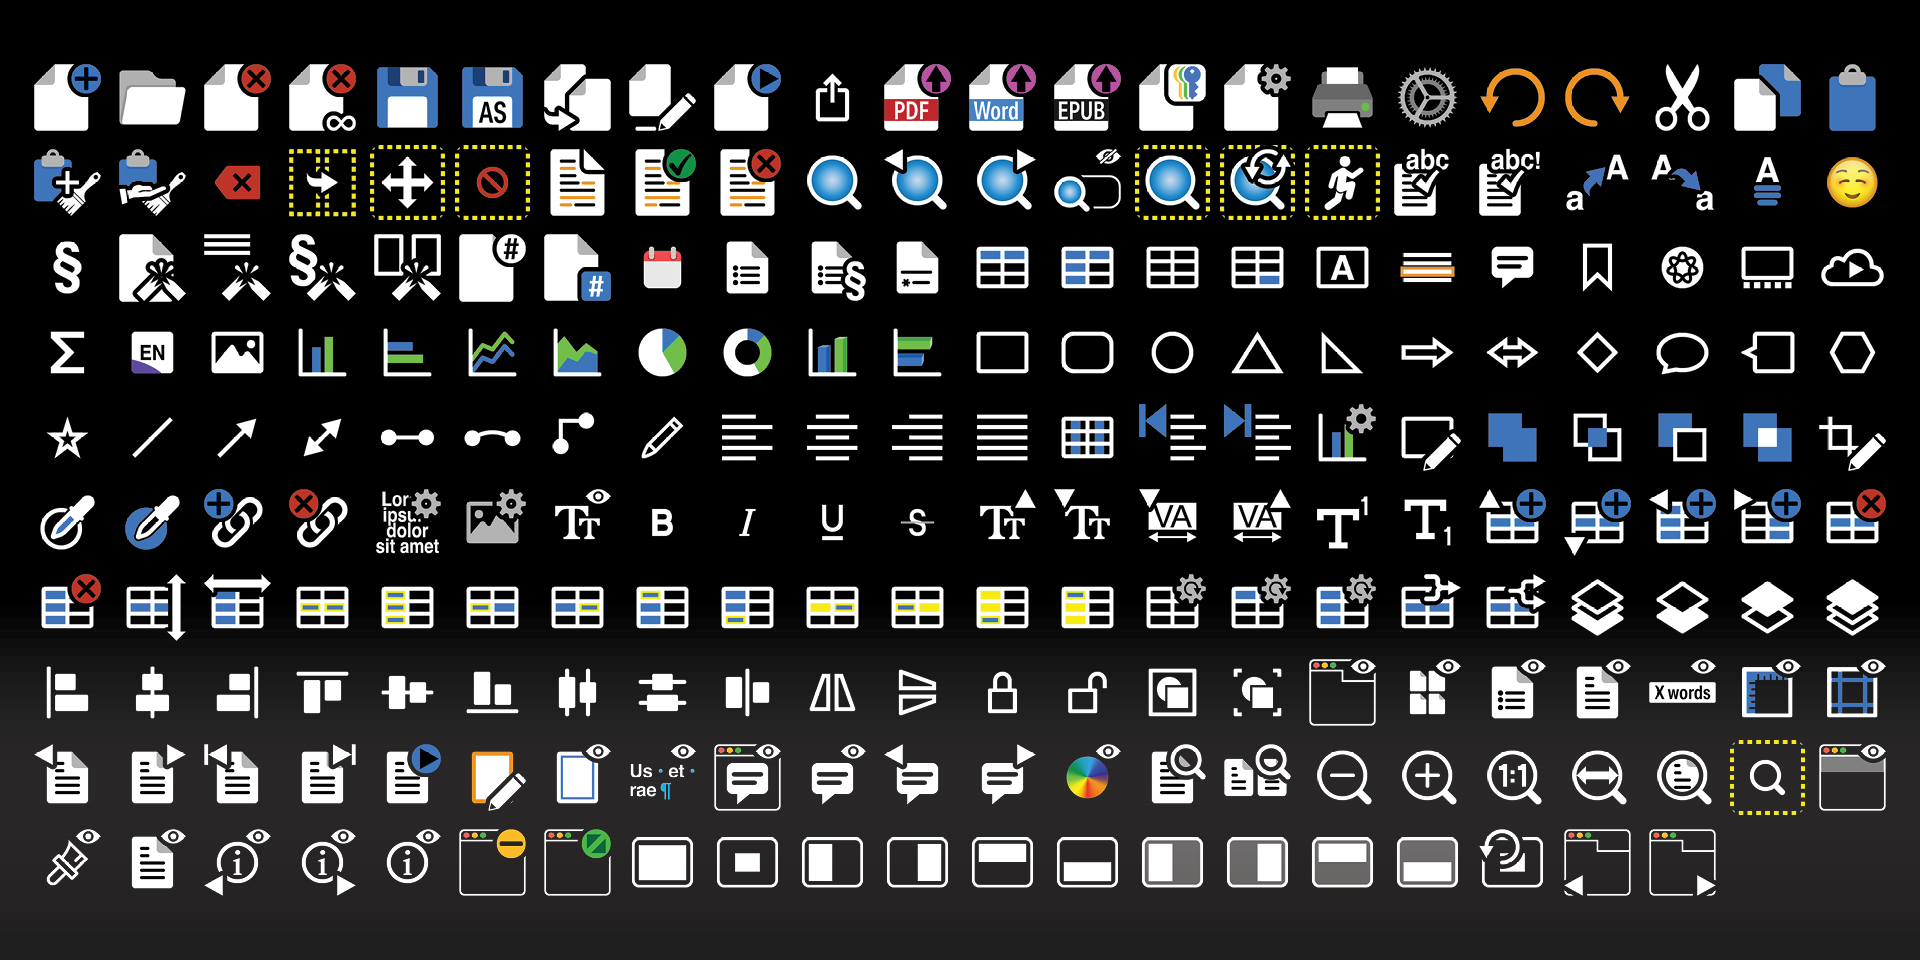This screenshot has height=960, width=1920.
Task: Click the Save As floppy icon labeled AS
Action: pyautogui.click(x=492, y=98)
